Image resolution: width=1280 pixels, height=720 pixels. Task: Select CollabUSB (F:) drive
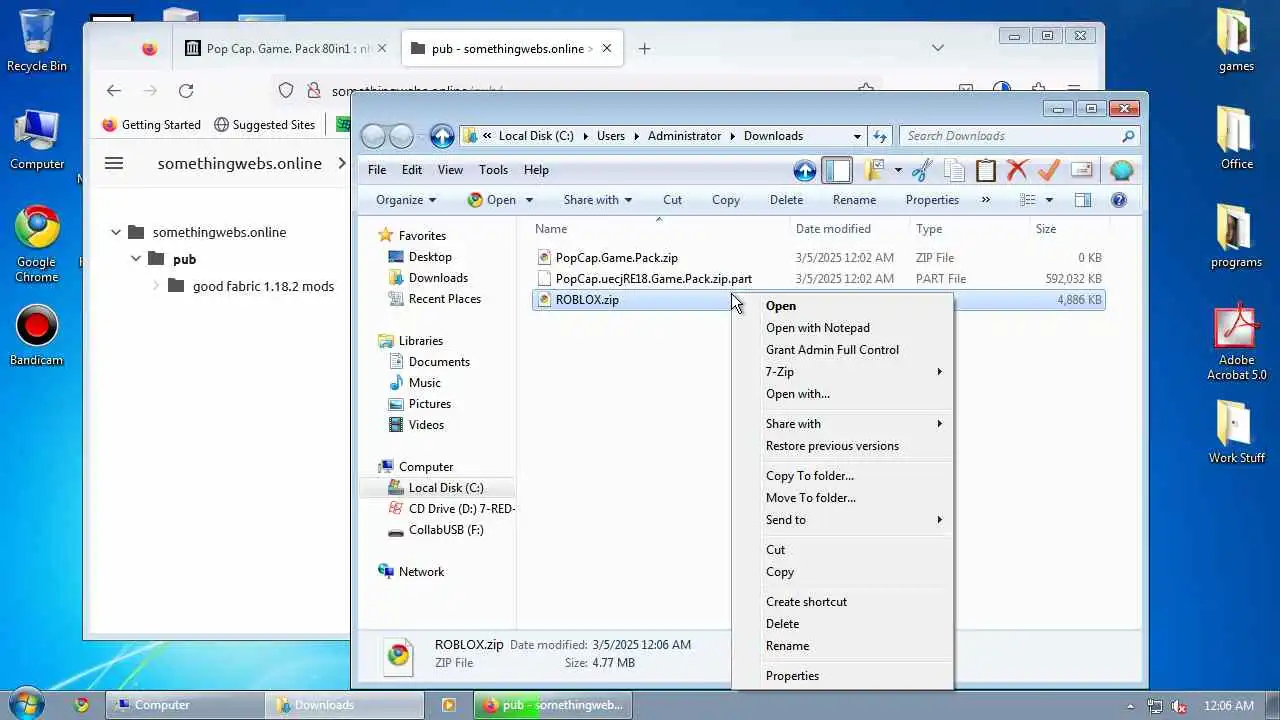[446, 530]
